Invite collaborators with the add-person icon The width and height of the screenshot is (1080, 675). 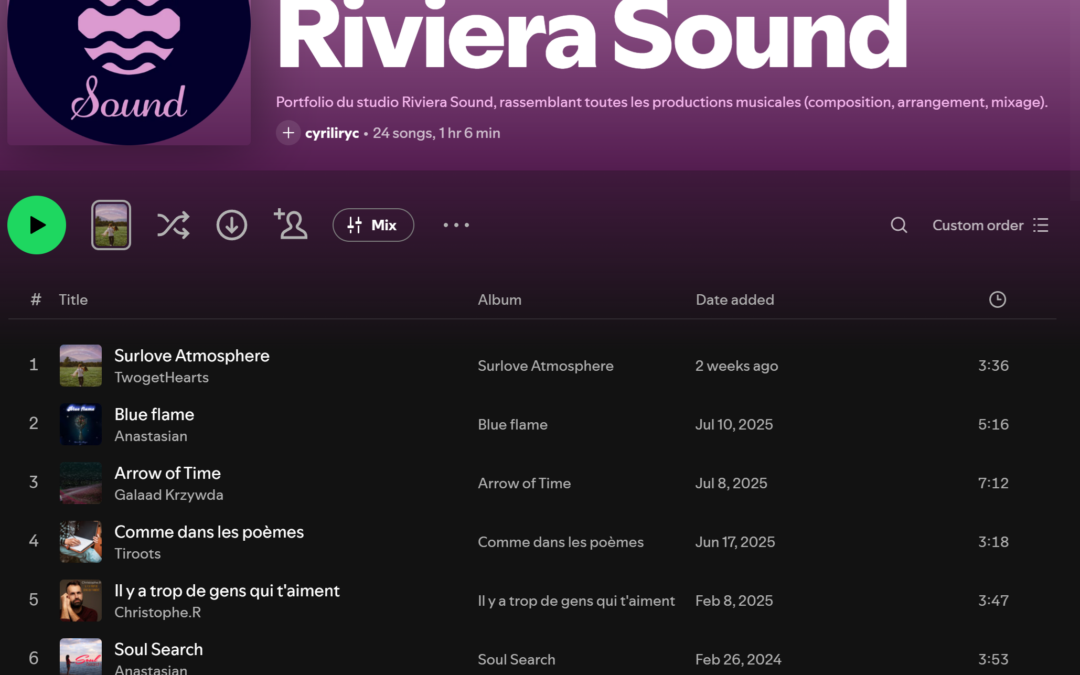291,225
